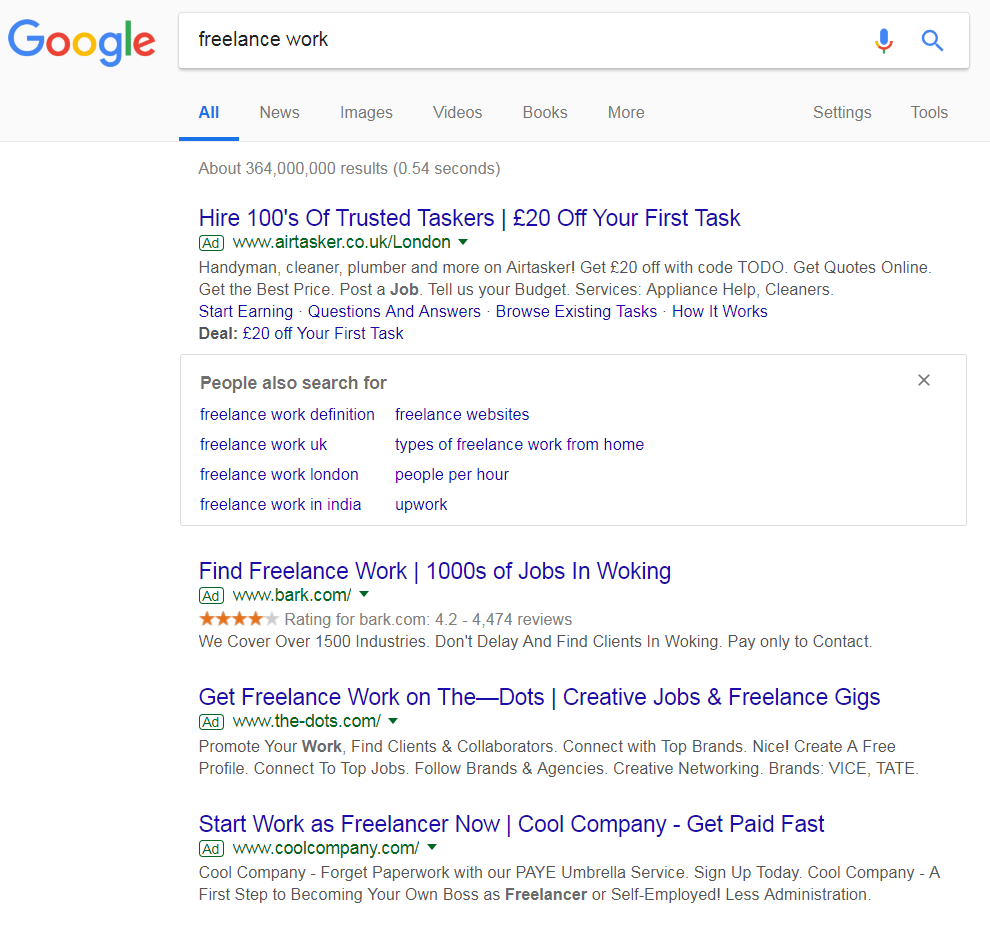This screenshot has width=990, height=934.
Task: Click the Google logo
Action: [81, 42]
